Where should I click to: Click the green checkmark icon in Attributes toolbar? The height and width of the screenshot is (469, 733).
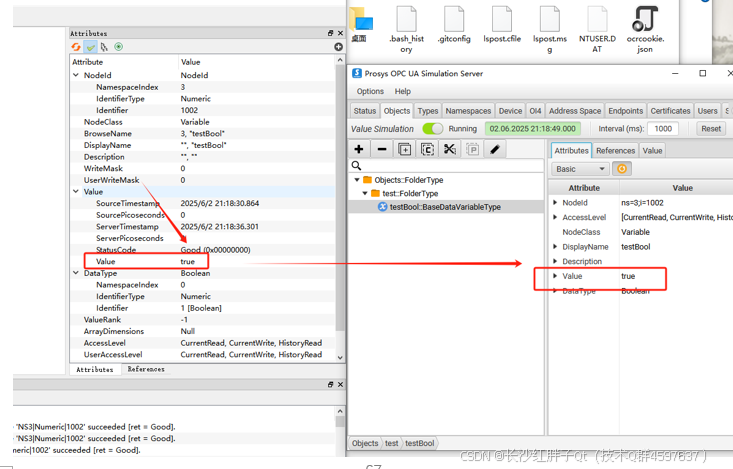tap(90, 47)
